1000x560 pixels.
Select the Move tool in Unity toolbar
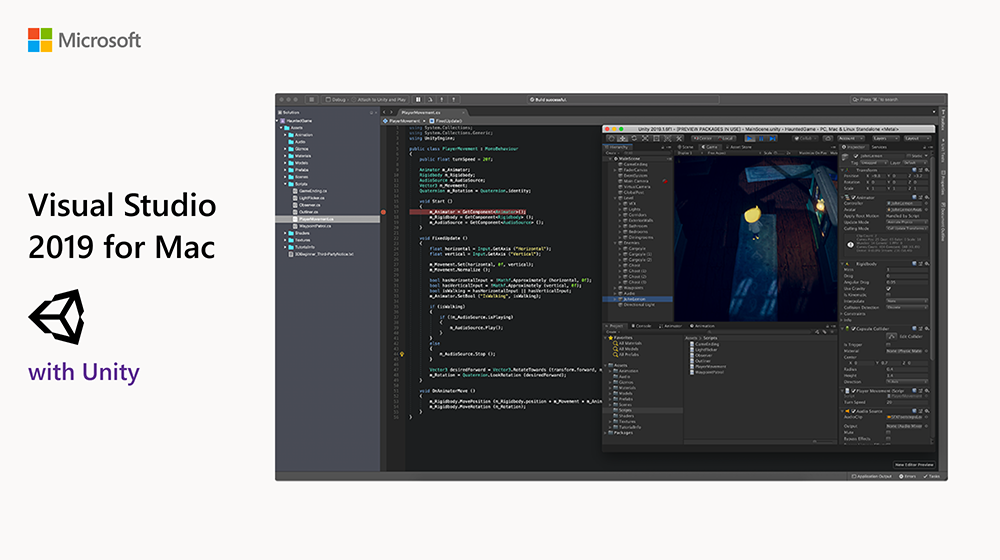click(622, 138)
